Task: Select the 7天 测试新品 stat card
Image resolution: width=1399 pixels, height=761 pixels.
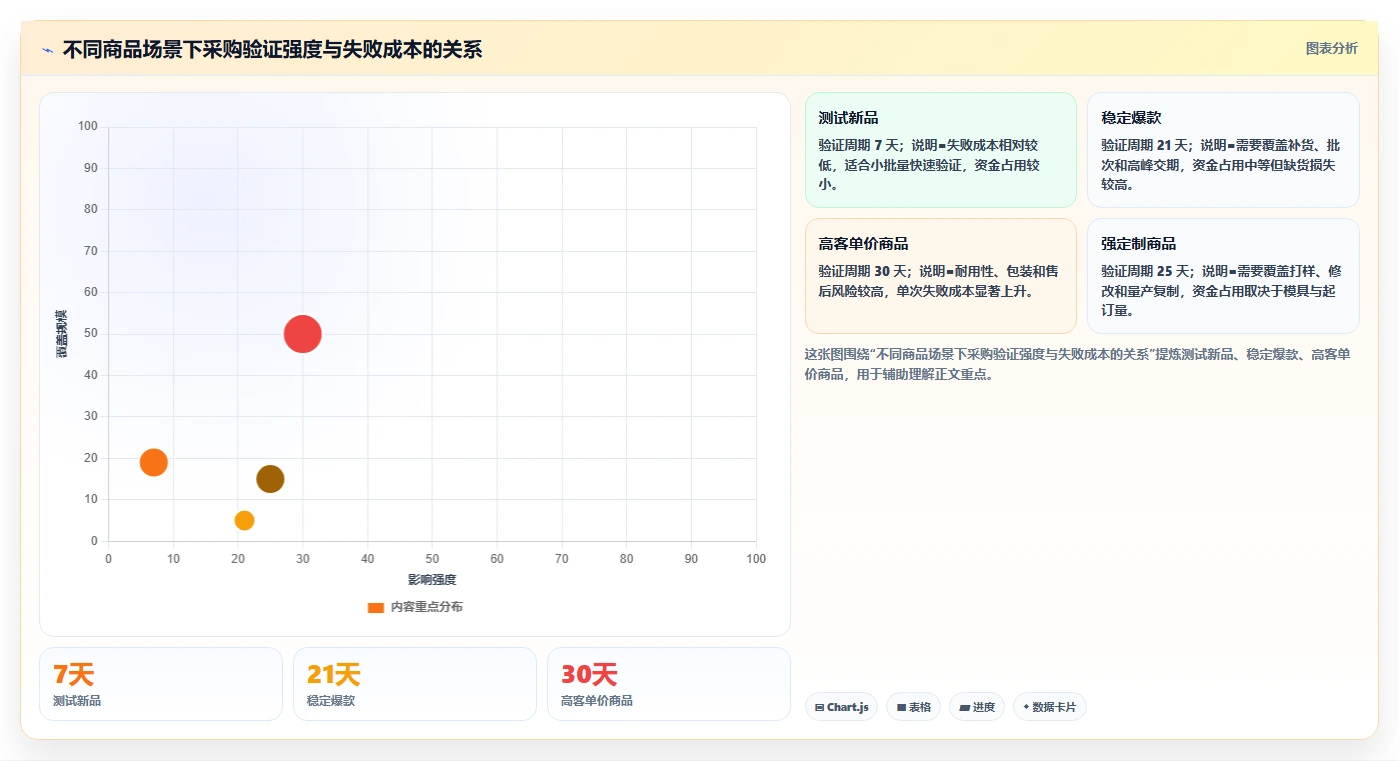Action: tap(161, 684)
